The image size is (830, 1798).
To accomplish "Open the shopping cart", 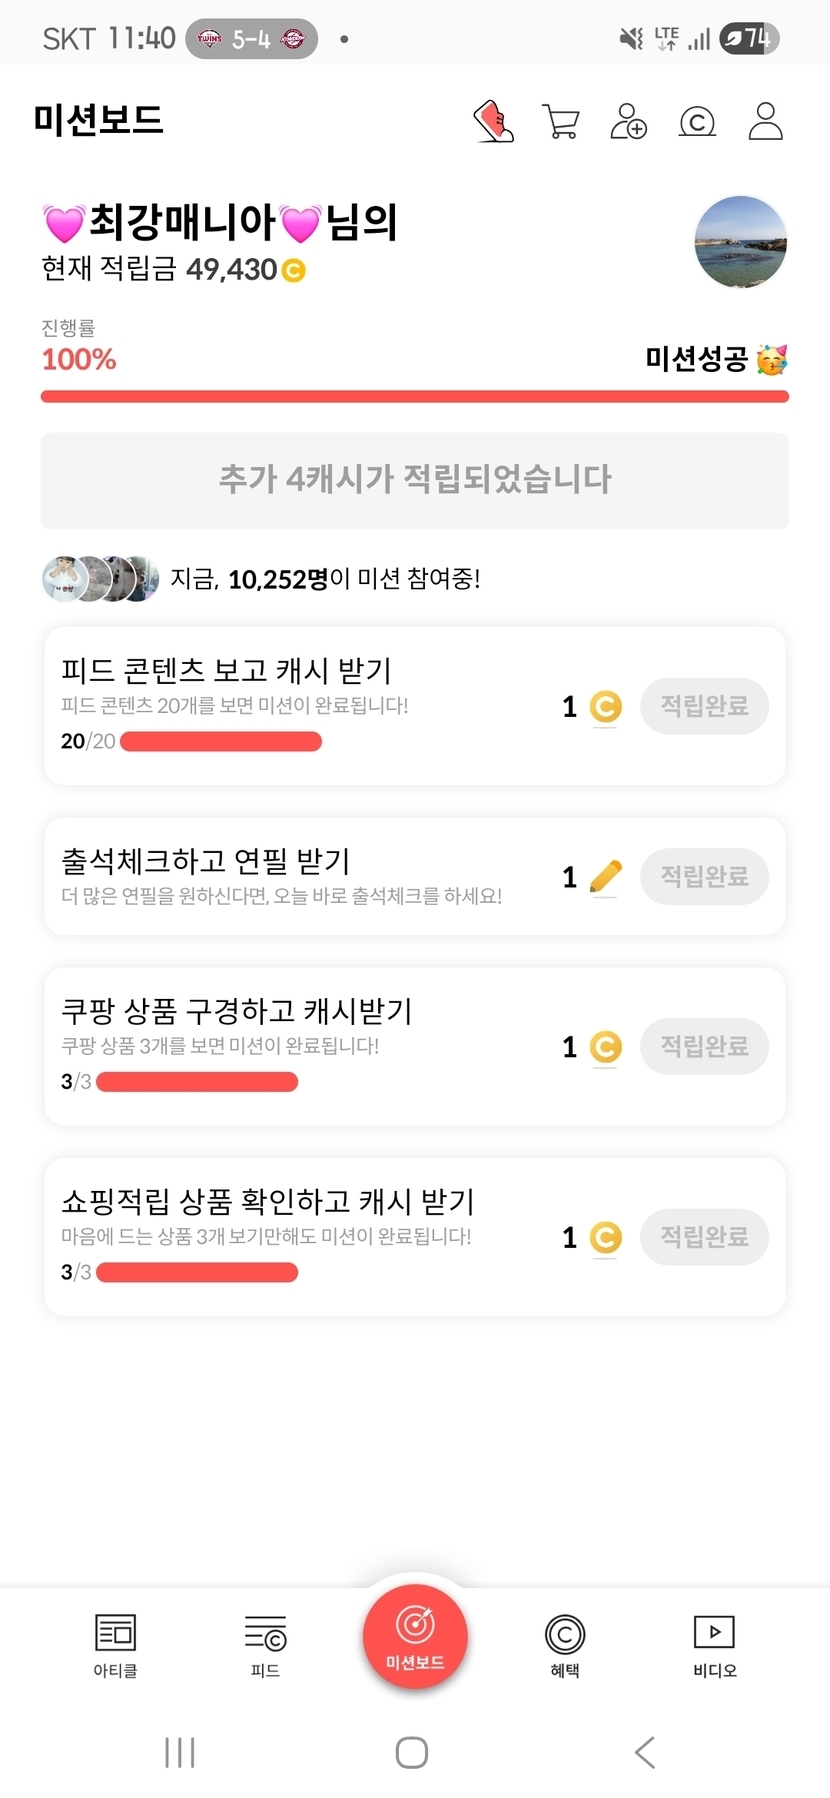I will pos(561,121).
